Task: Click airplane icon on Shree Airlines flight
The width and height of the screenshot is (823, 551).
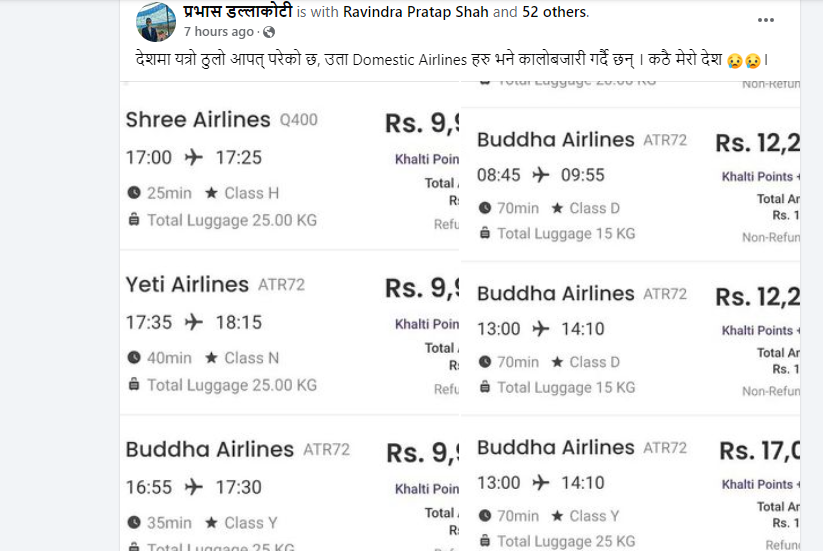Action: tap(194, 157)
